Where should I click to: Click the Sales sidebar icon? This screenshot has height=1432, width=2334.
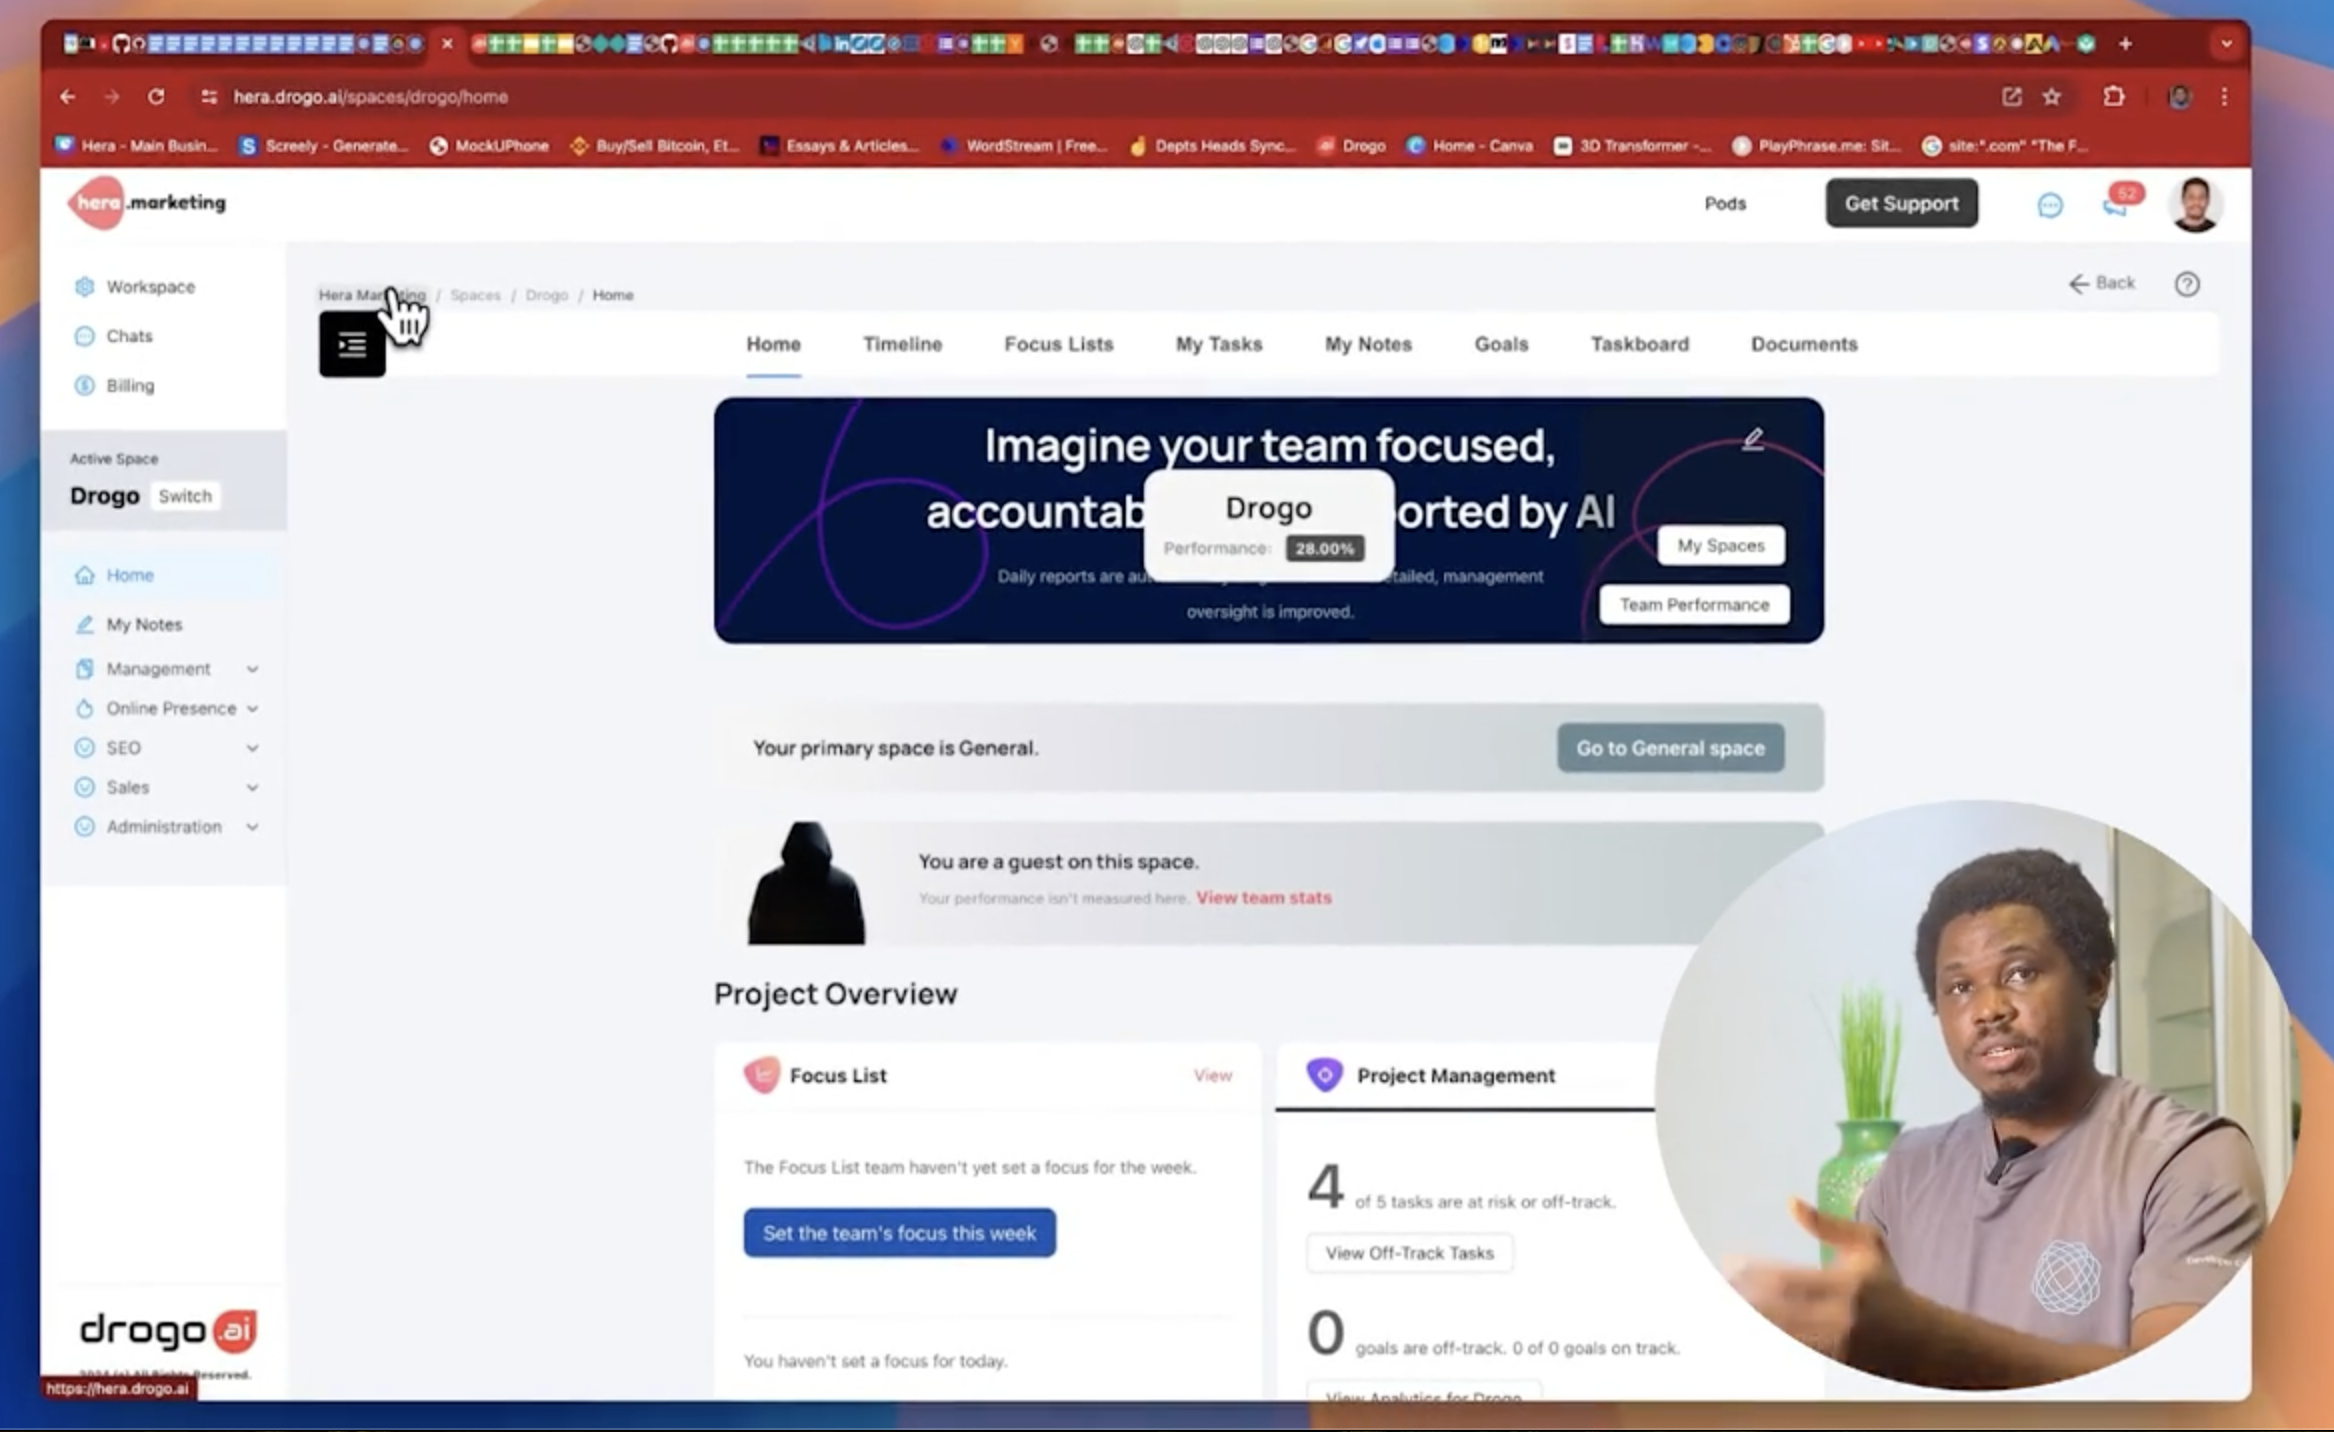pyautogui.click(x=85, y=787)
